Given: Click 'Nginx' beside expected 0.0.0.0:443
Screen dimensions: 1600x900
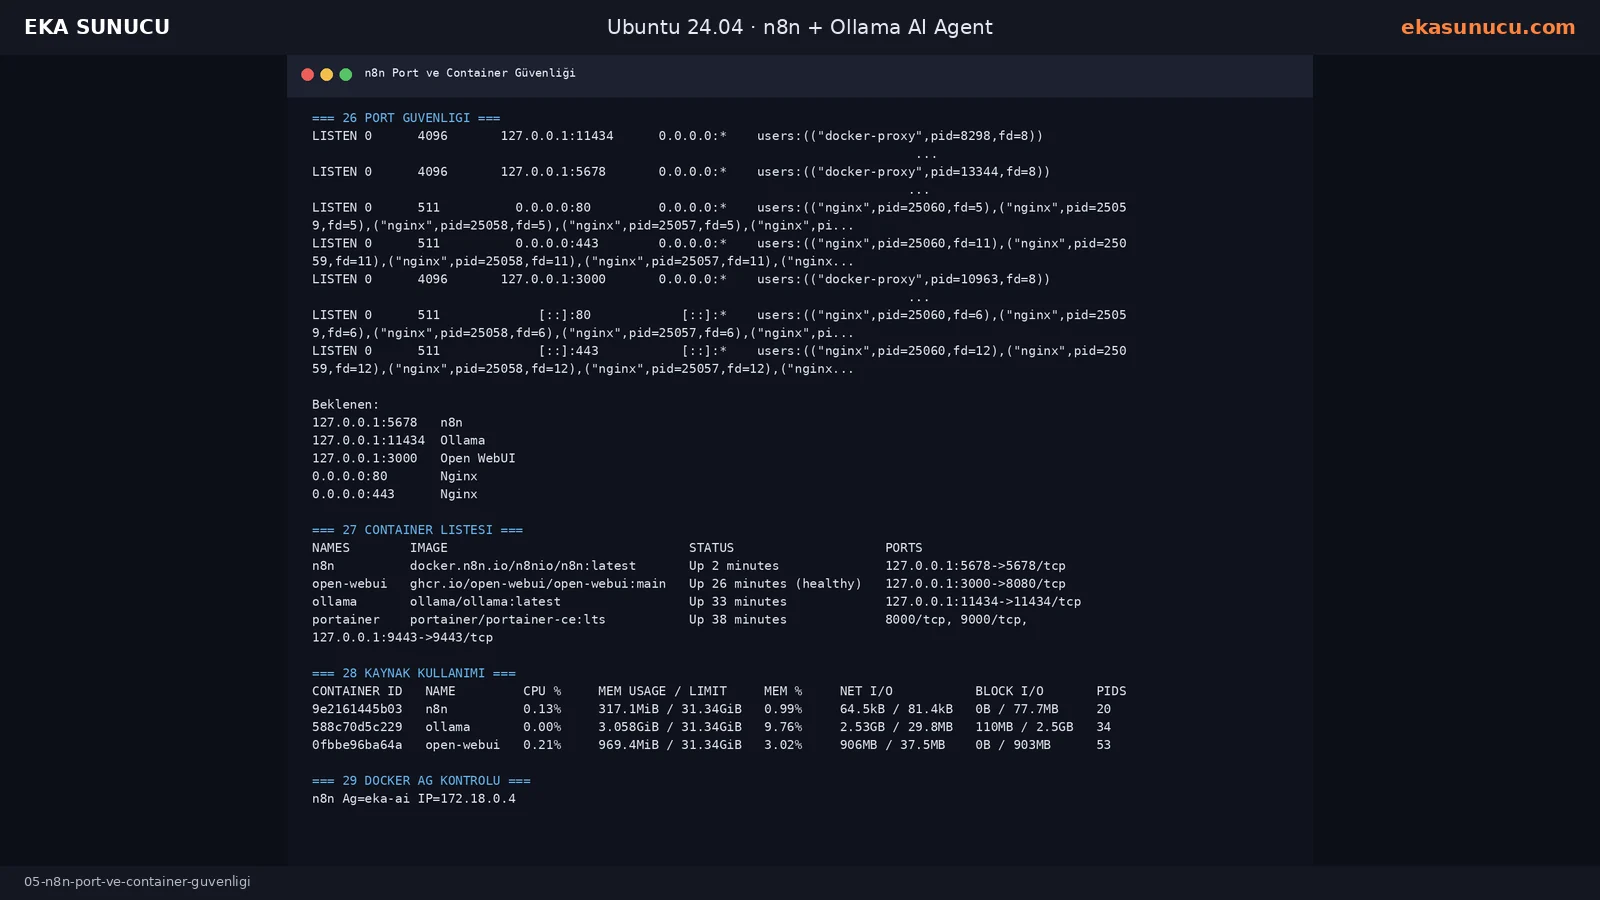Looking at the screenshot, I should pyautogui.click(x=459, y=495).
